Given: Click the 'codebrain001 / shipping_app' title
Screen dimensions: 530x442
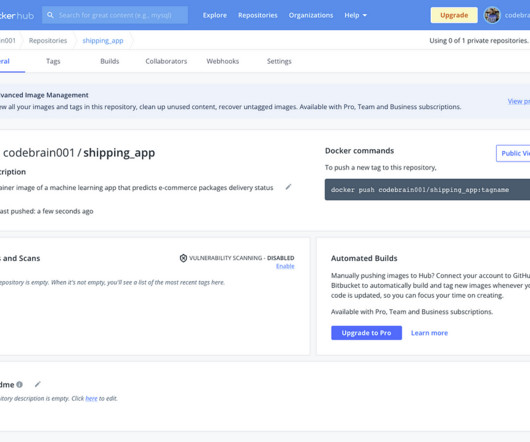Looking at the screenshot, I should [79, 153].
